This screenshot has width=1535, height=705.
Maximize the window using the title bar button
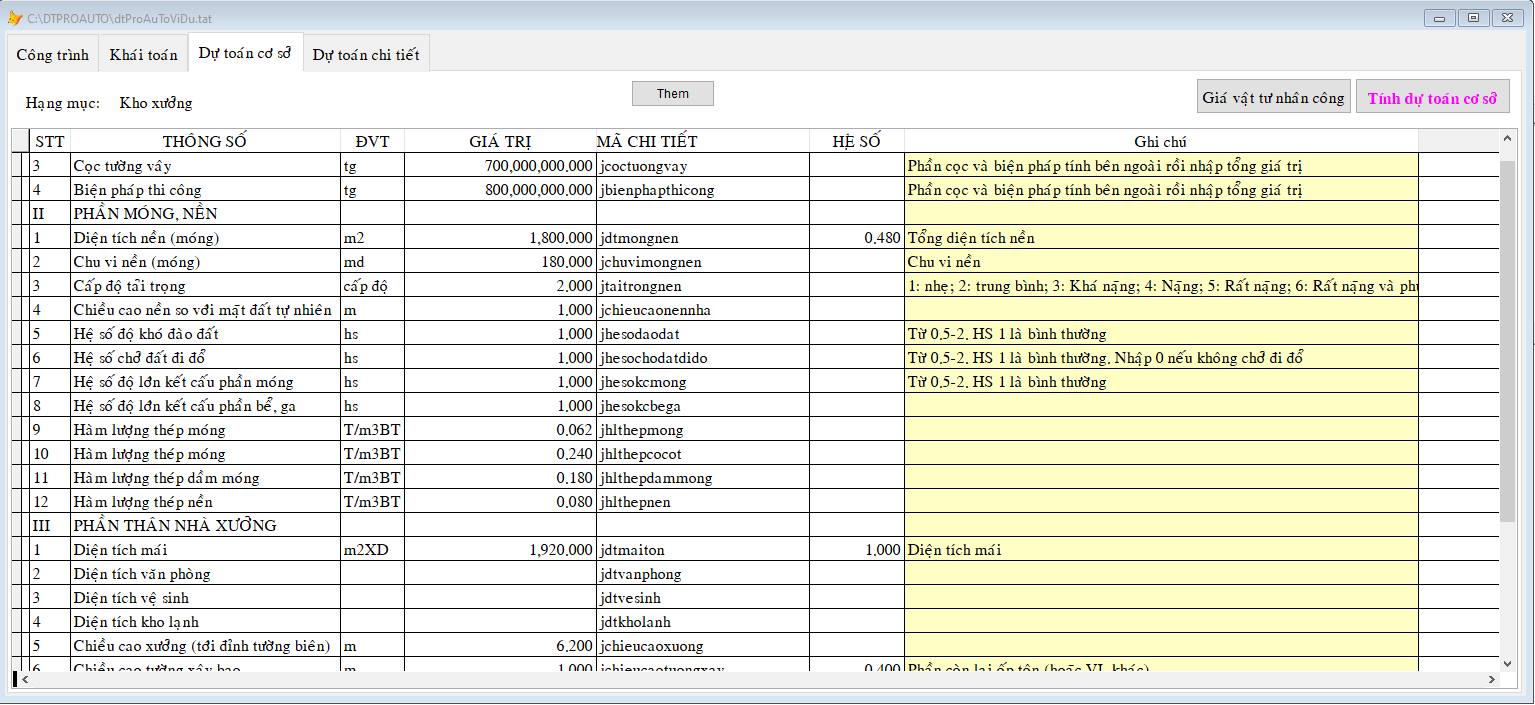click(1473, 17)
